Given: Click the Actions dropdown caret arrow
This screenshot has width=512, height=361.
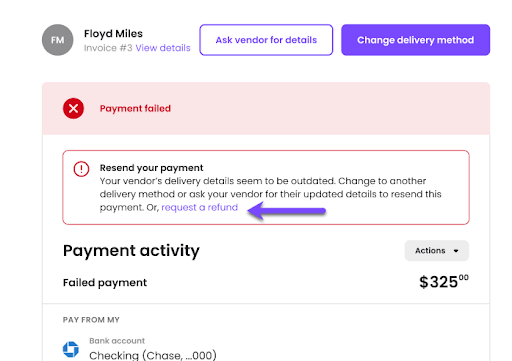Looking at the screenshot, I should coord(456,251).
